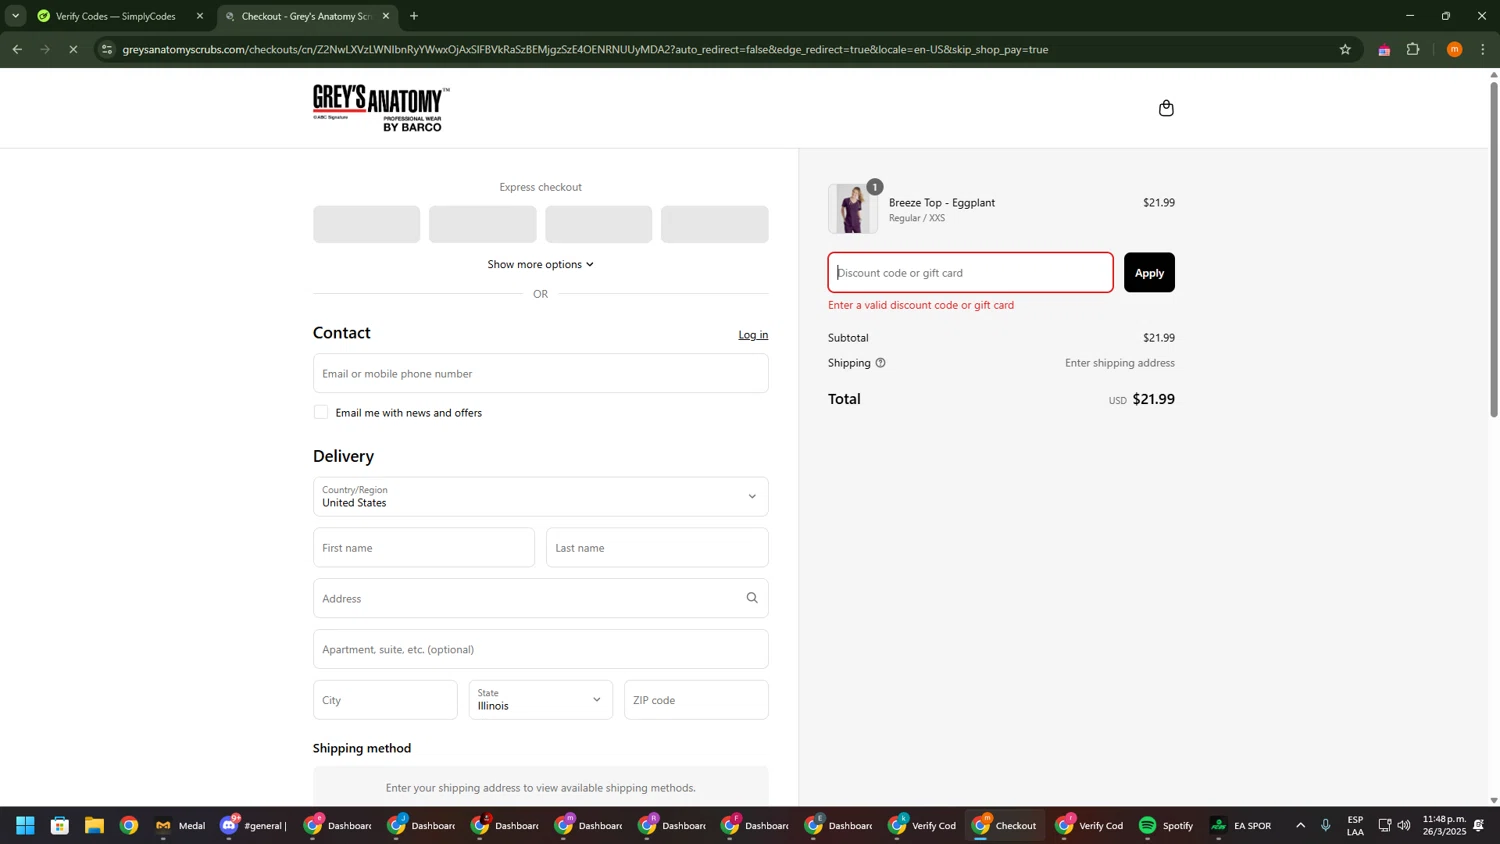Open Medal app in taskbar
This screenshot has height=844, width=1500.
181,826
